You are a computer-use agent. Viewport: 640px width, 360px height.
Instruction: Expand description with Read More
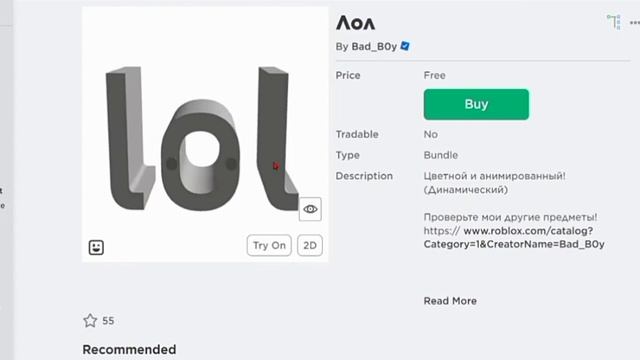pyautogui.click(x=450, y=301)
